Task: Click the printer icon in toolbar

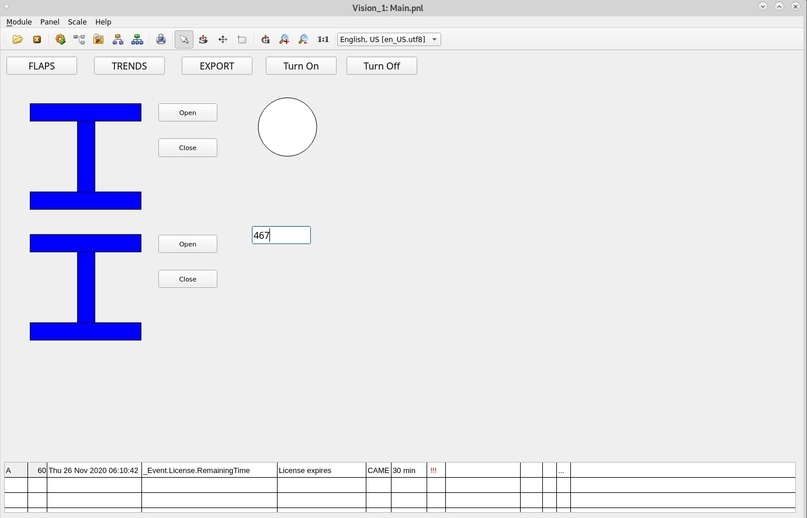Action: [161, 39]
